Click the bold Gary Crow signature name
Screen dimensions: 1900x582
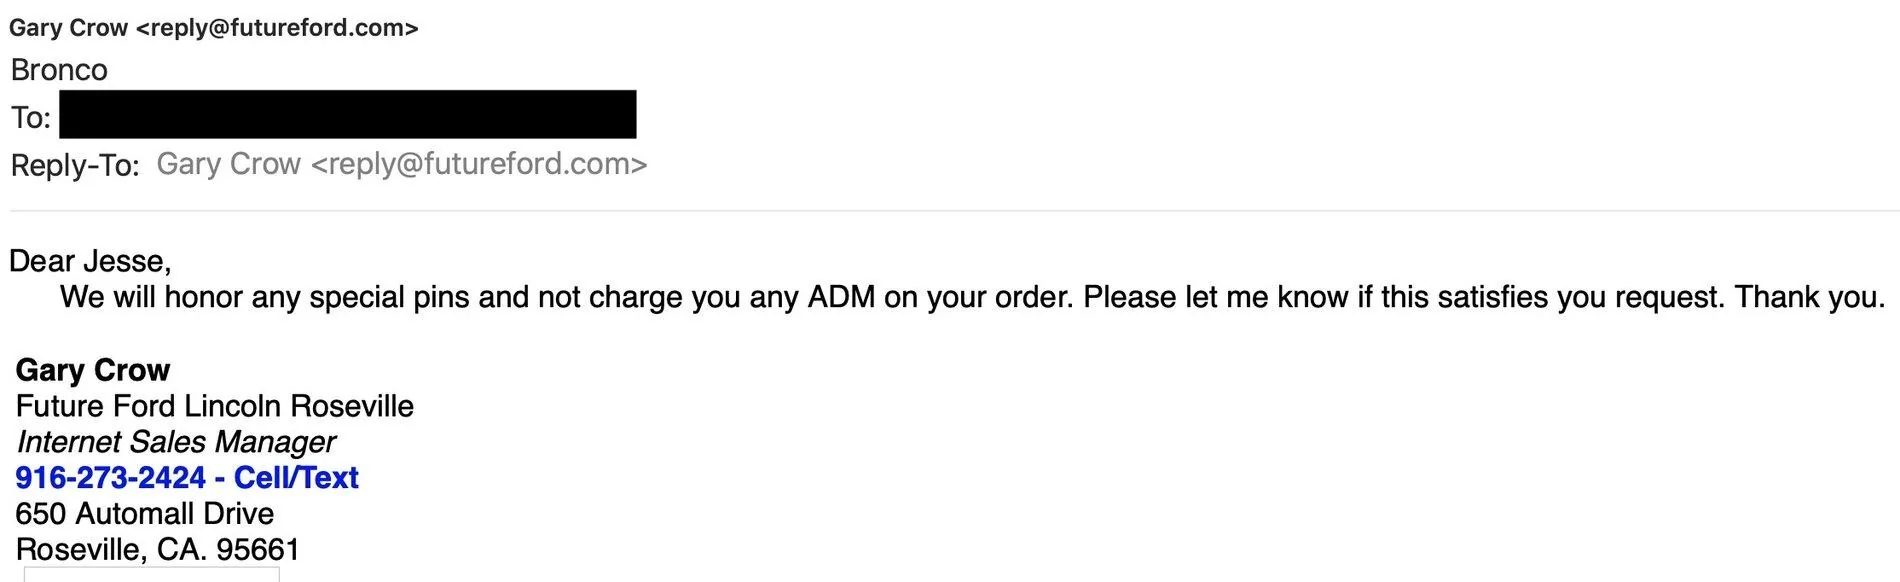point(93,370)
